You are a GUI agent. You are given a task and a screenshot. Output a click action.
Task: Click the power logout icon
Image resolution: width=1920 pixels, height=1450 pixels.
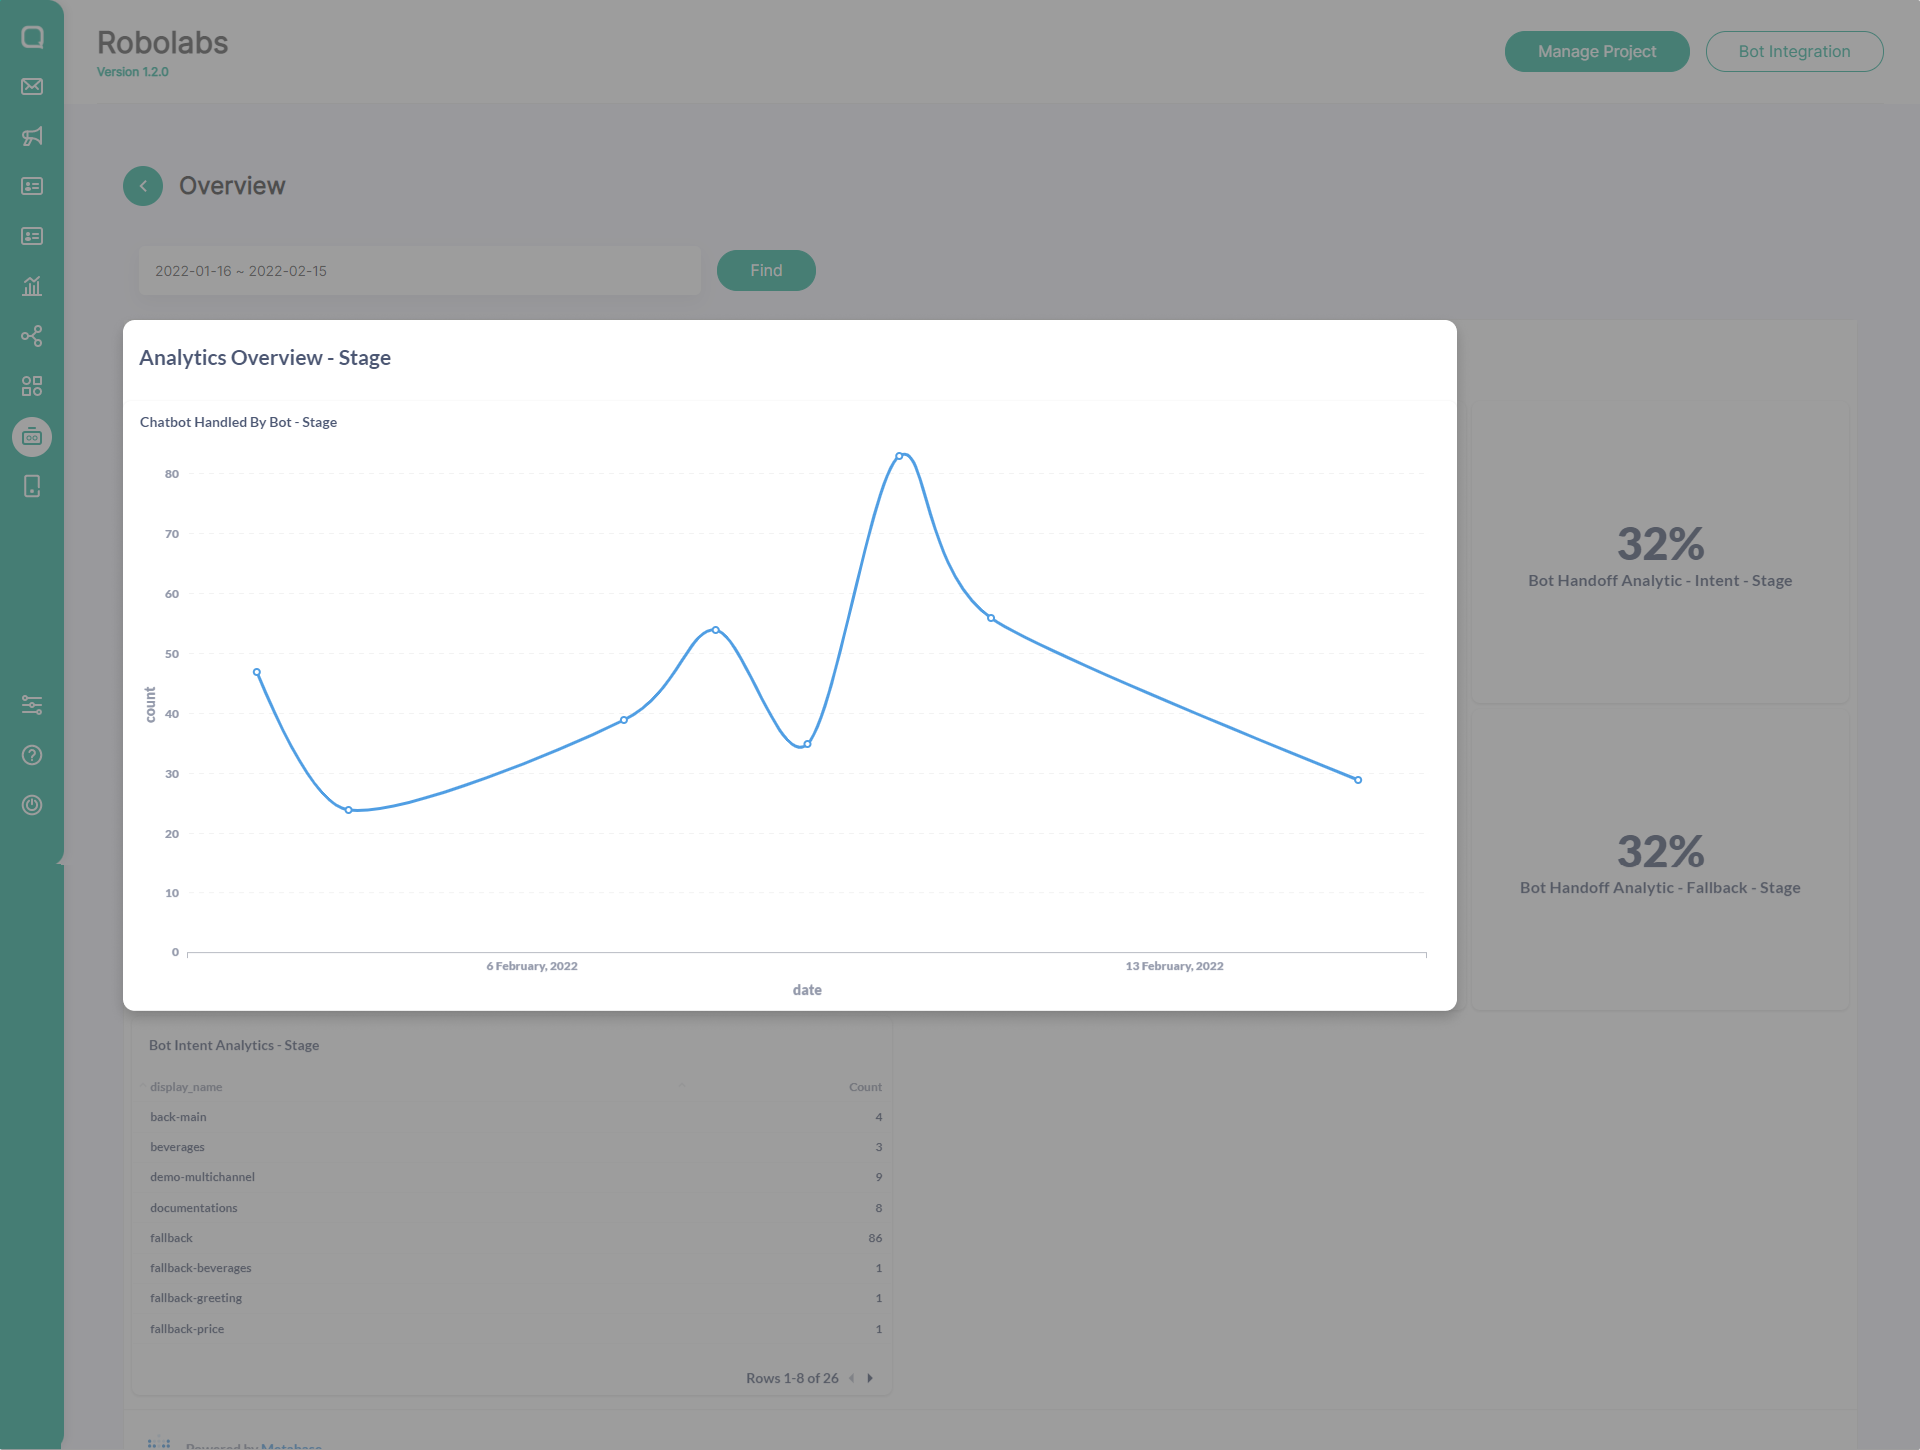click(32, 805)
